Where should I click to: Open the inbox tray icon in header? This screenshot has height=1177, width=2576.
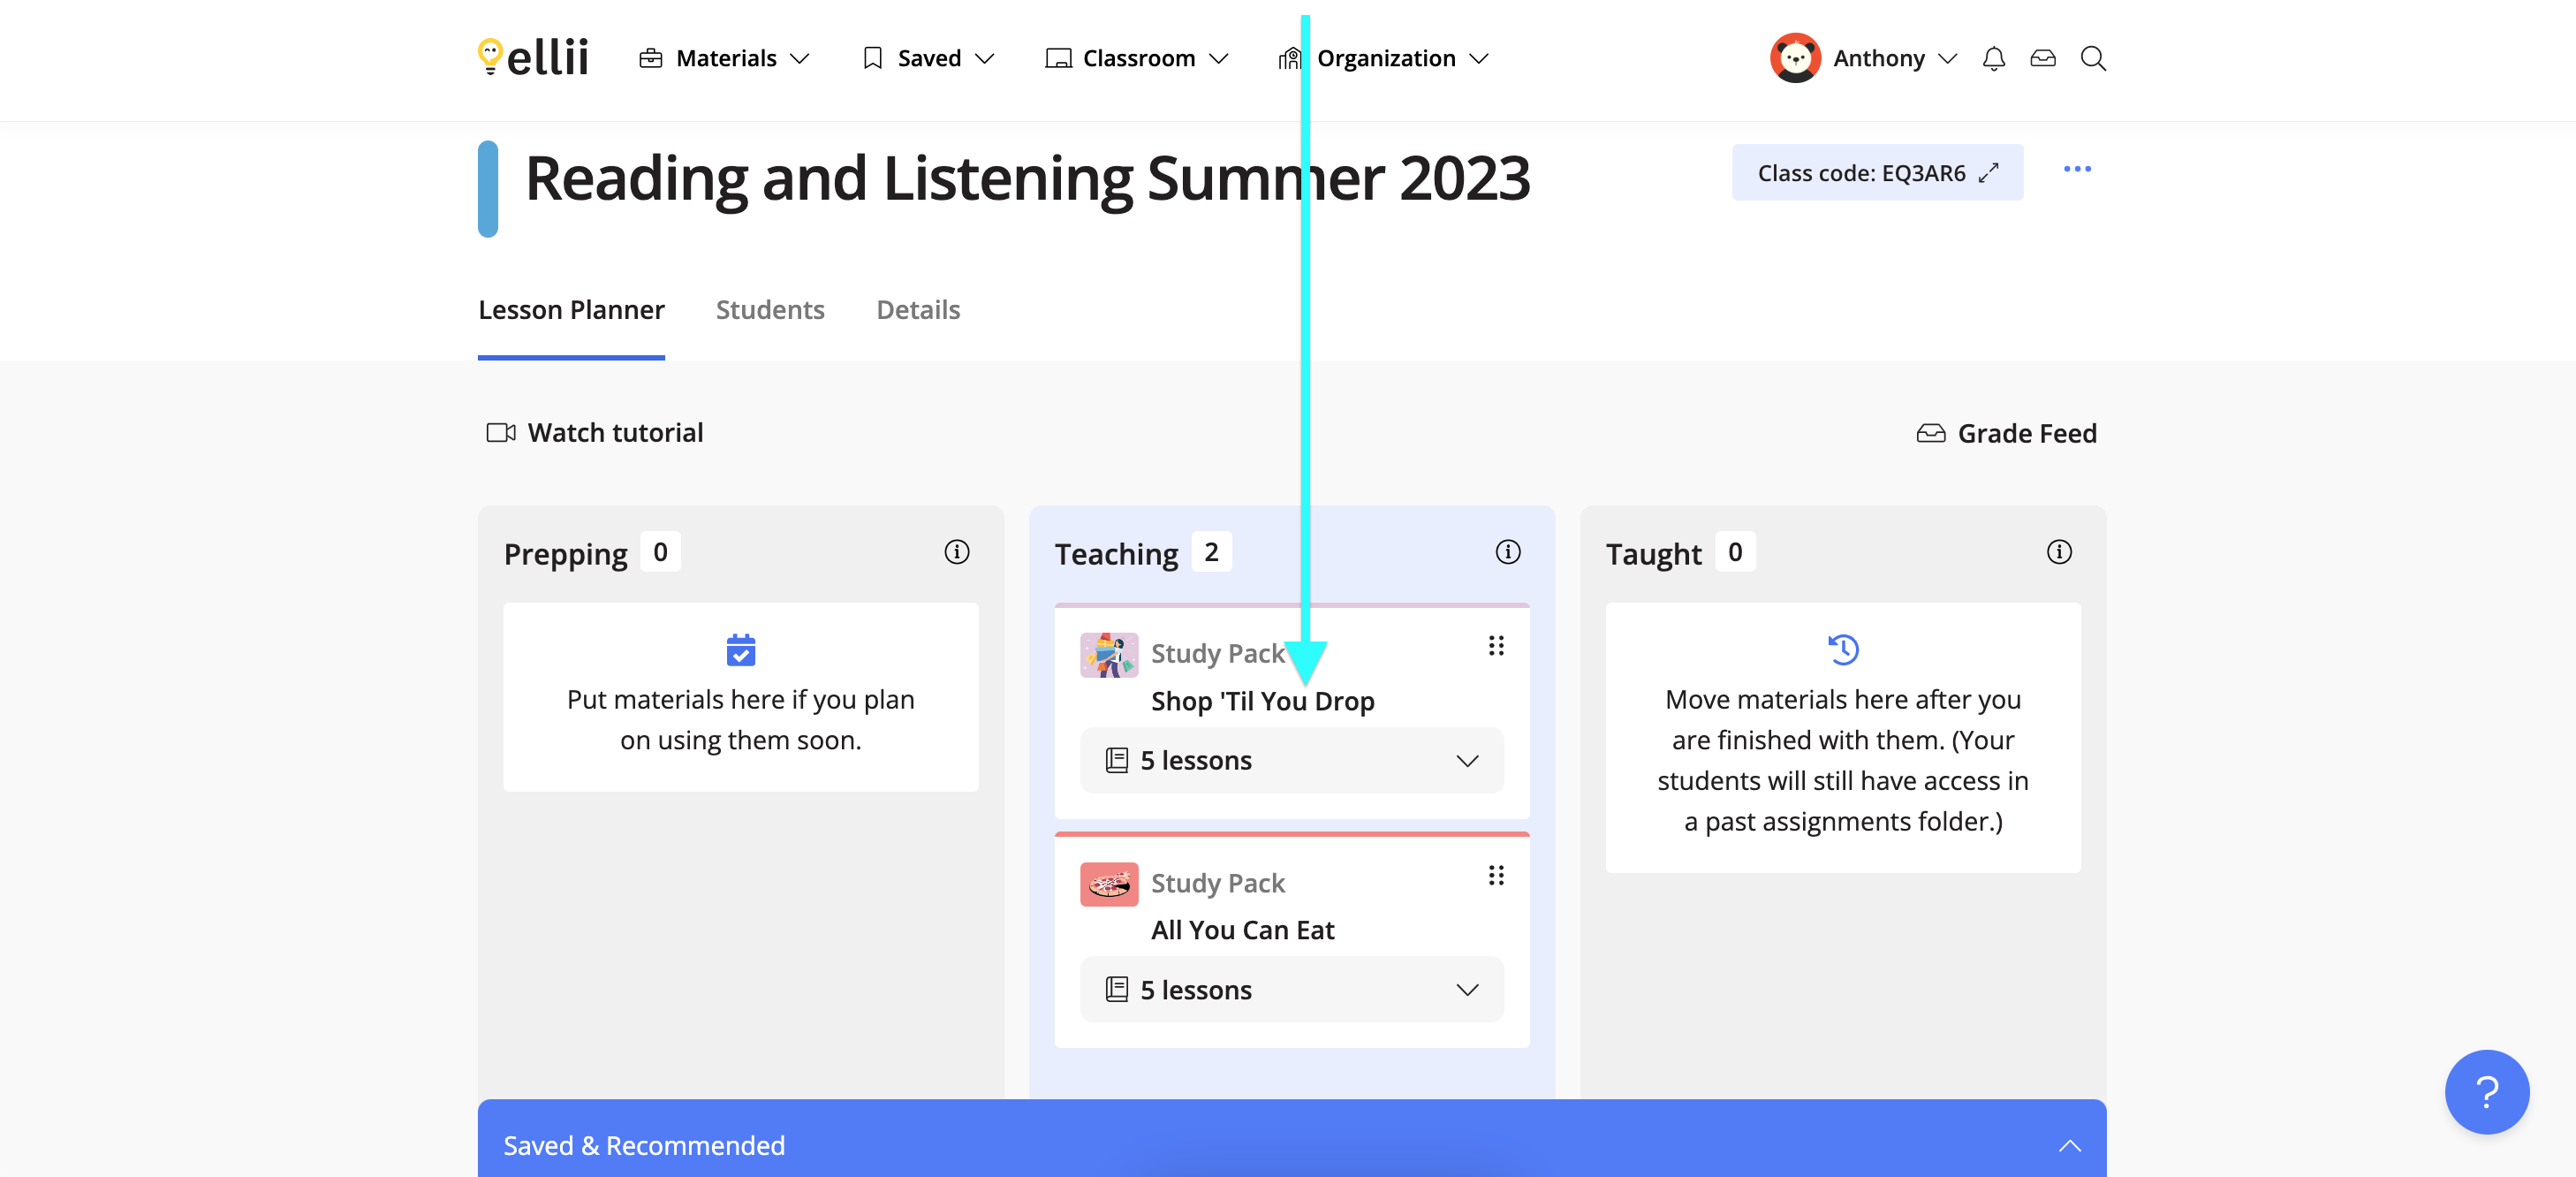2043,59
